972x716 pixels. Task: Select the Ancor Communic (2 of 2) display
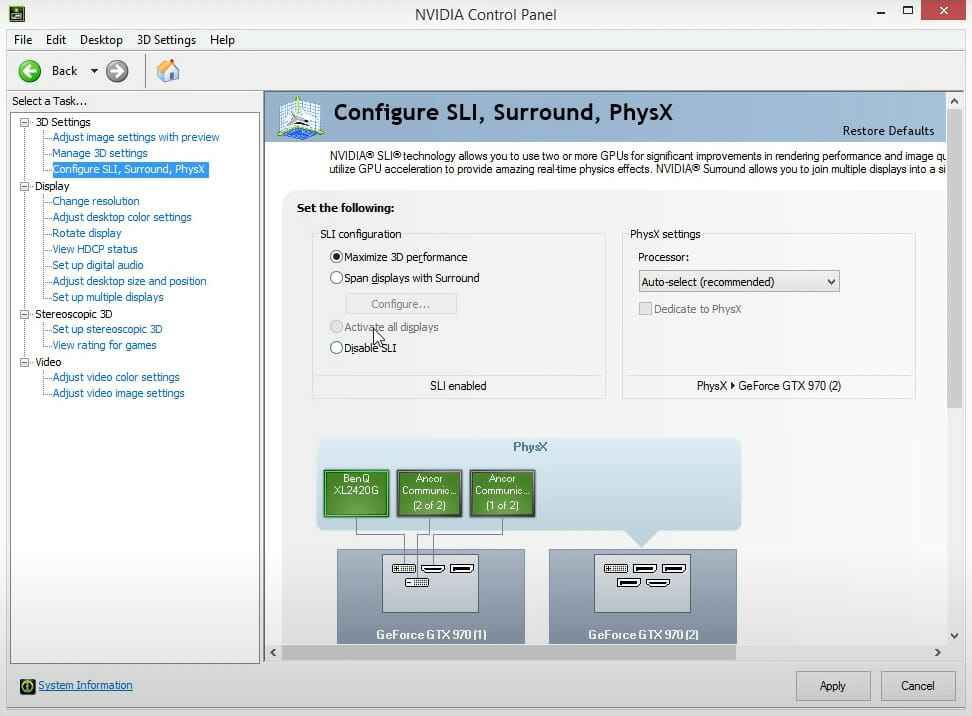point(429,493)
